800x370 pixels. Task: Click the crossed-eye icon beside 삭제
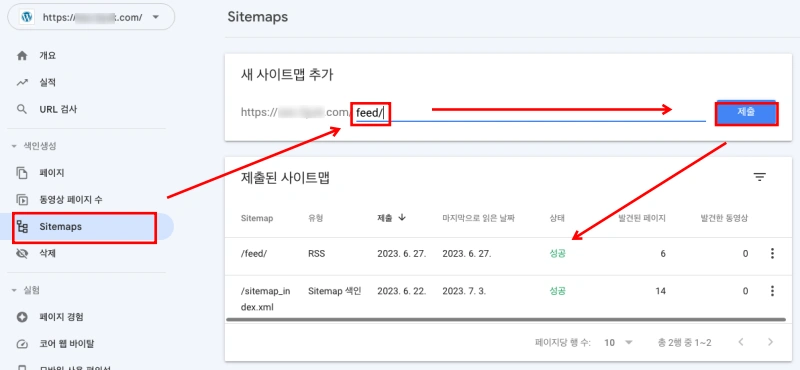click(x=22, y=253)
